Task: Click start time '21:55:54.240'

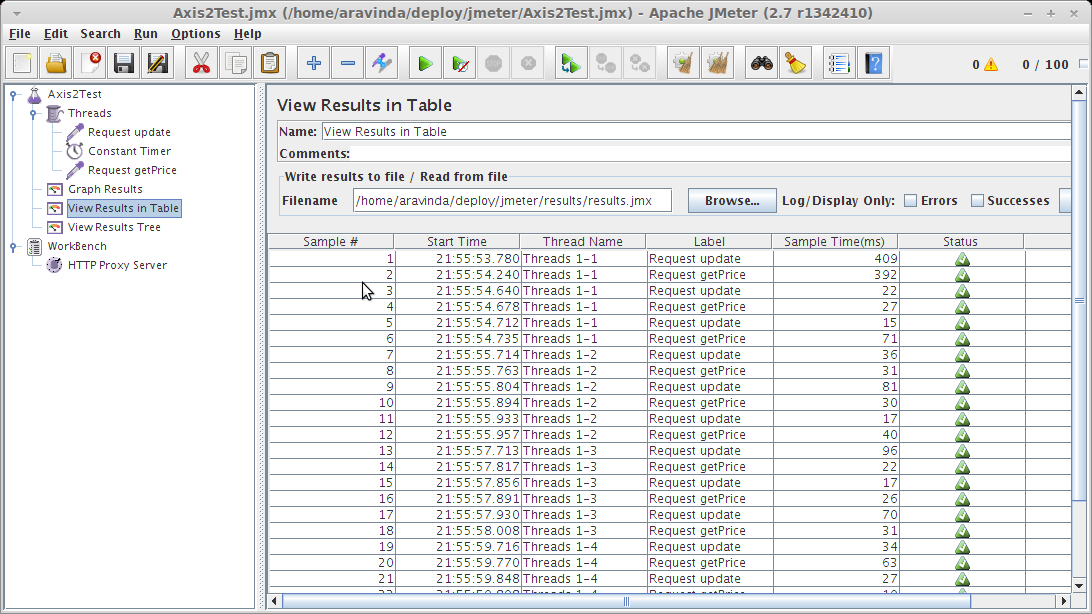Action: pos(458,275)
